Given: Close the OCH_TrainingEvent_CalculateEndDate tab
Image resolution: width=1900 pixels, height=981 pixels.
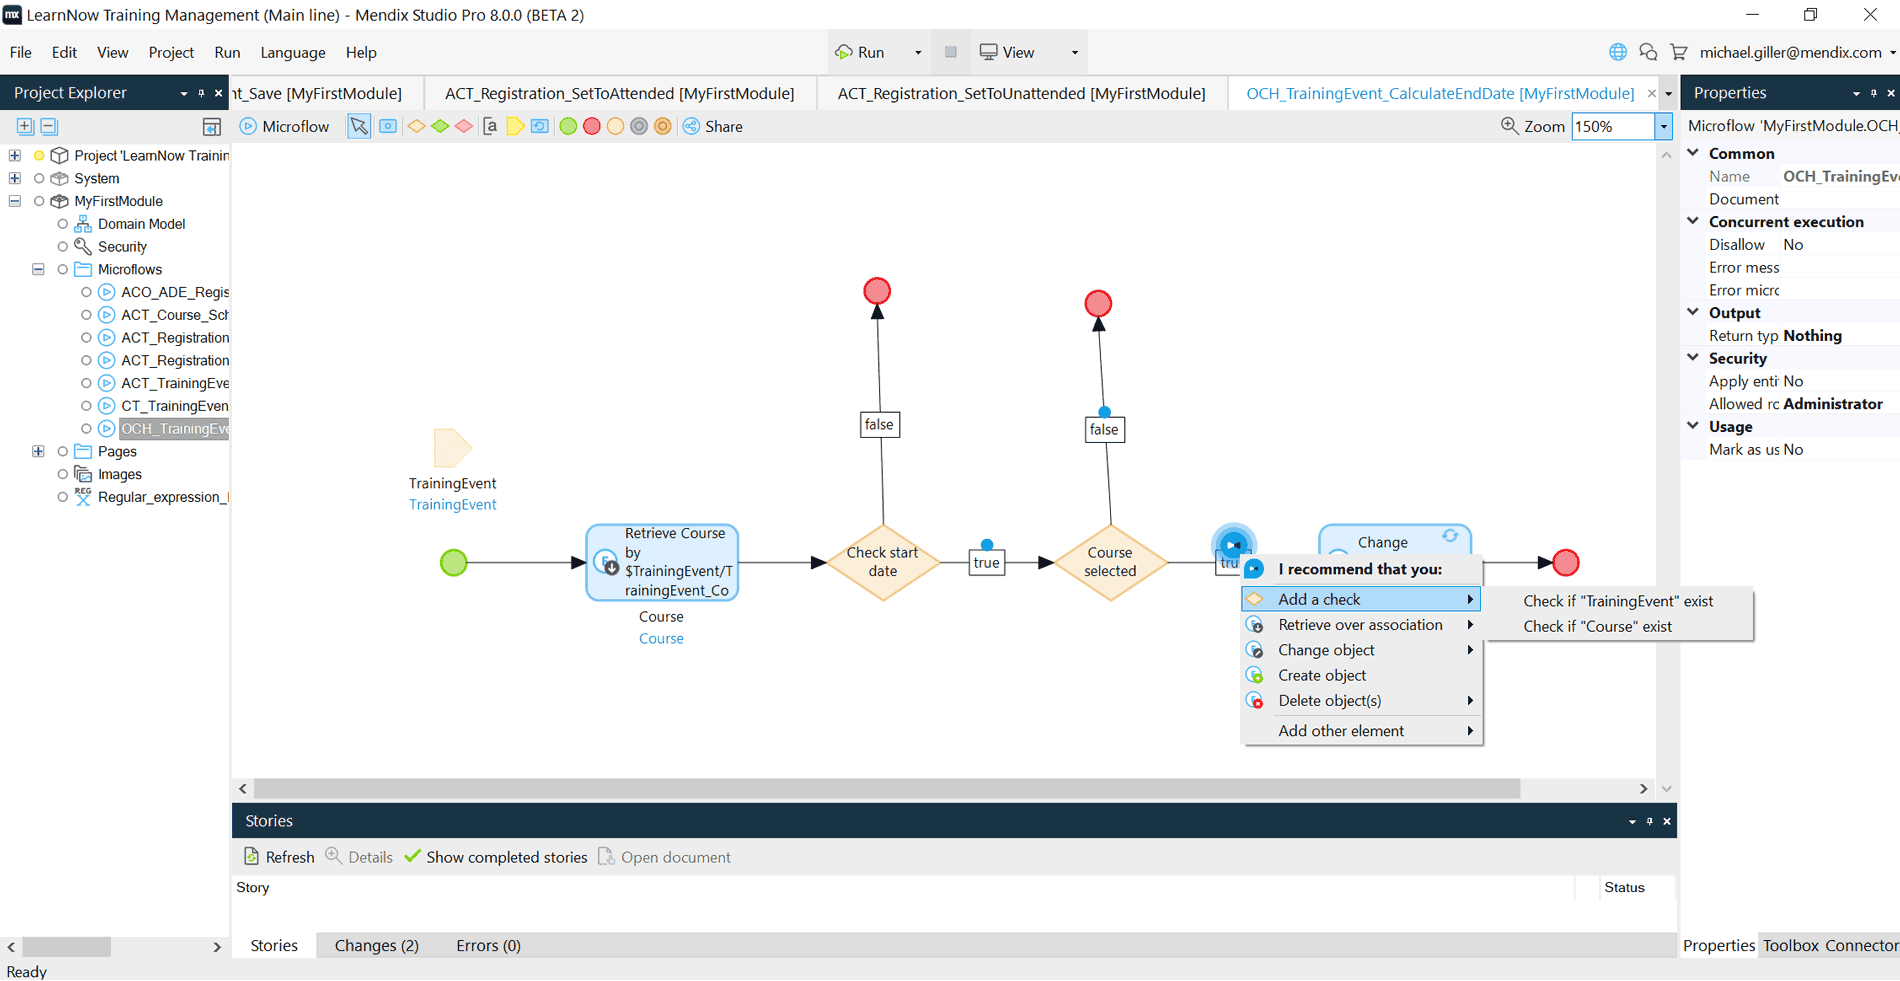Looking at the screenshot, I should click(1651, 93).
